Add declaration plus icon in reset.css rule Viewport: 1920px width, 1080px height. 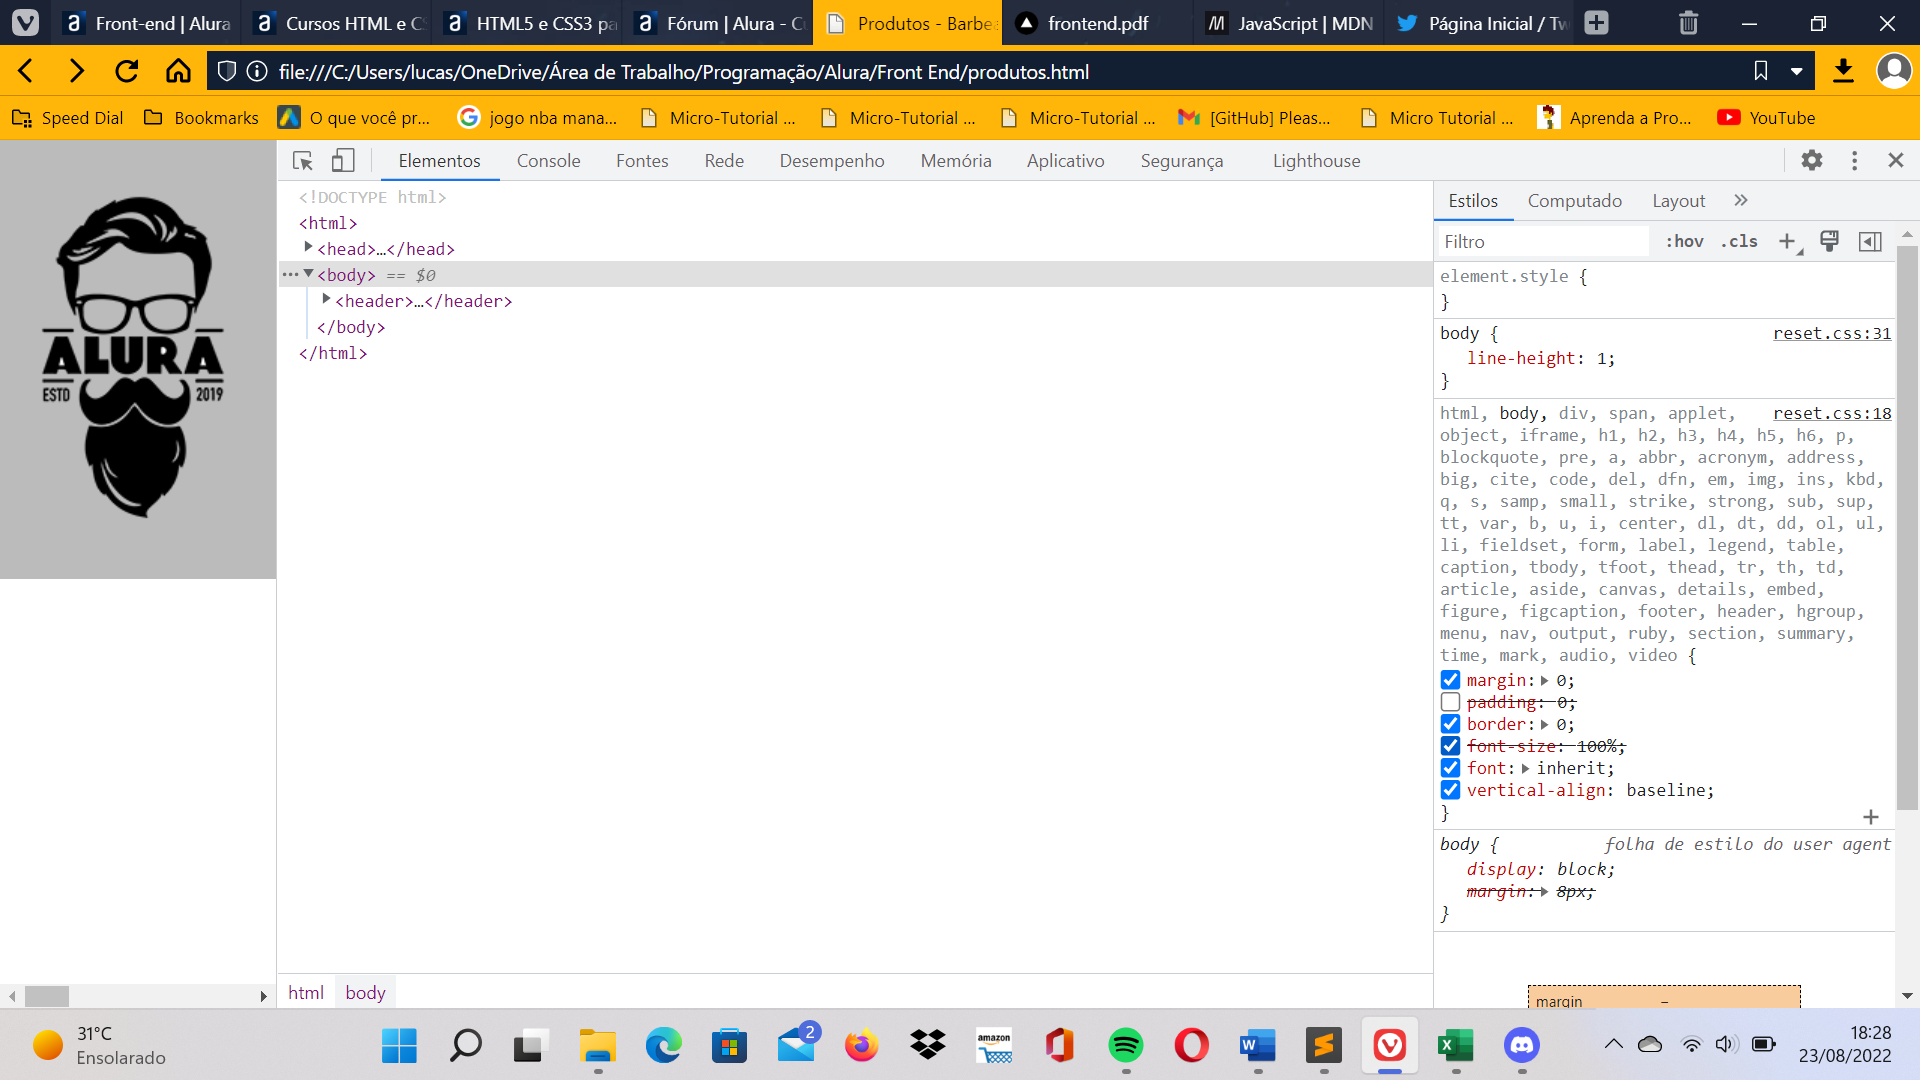1871,817
